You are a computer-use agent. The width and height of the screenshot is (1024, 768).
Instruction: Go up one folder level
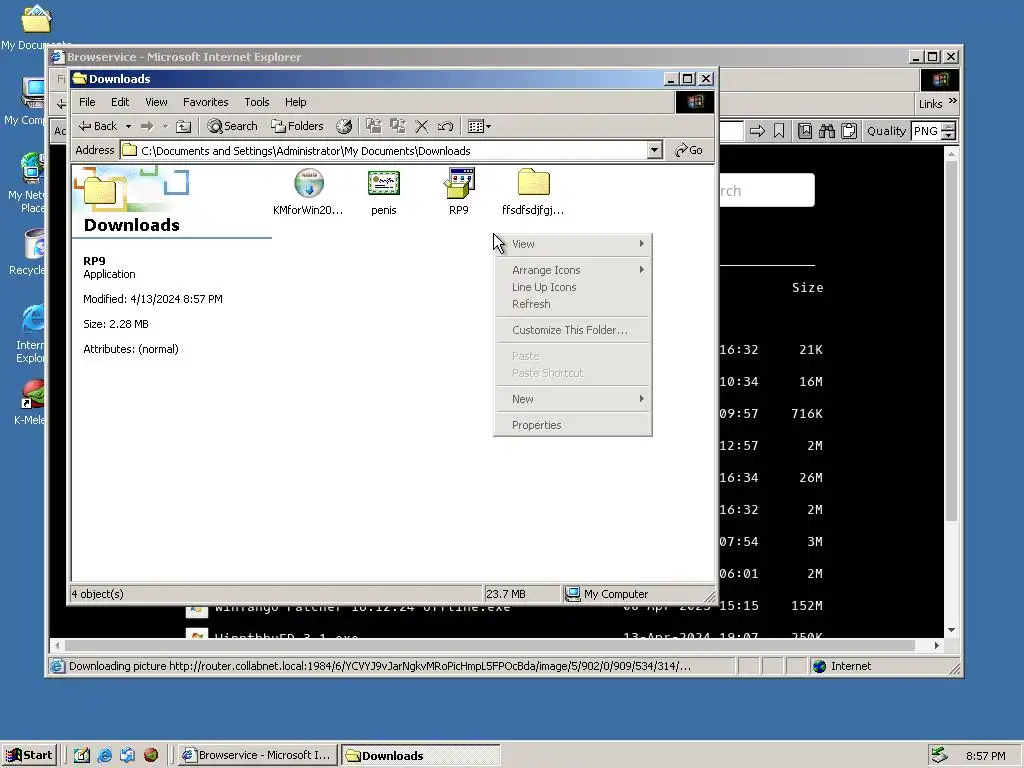[184, 126]
